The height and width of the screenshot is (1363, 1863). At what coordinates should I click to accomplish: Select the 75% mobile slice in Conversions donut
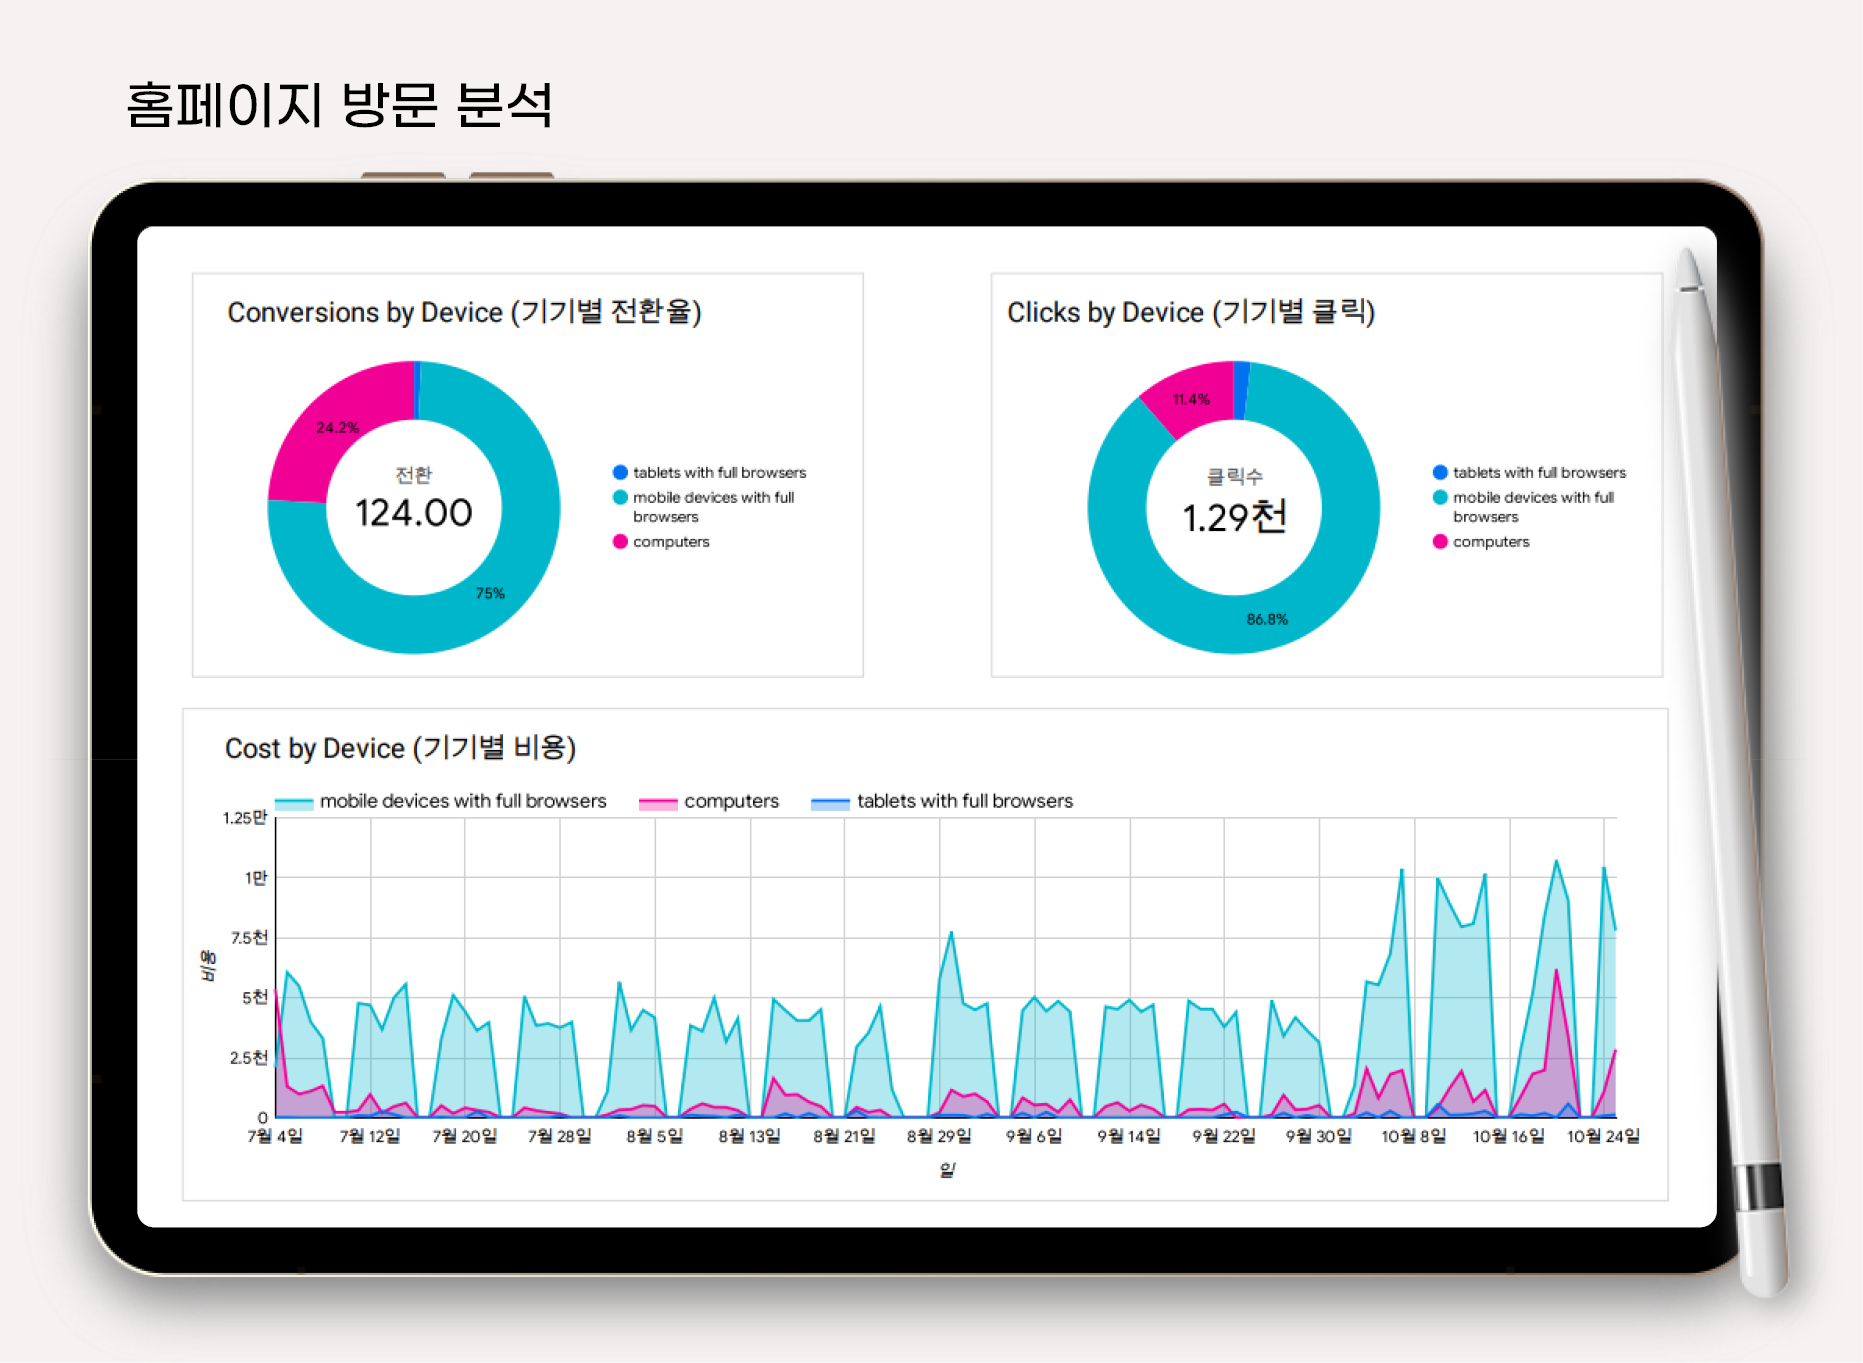click(x=490, y=593)
